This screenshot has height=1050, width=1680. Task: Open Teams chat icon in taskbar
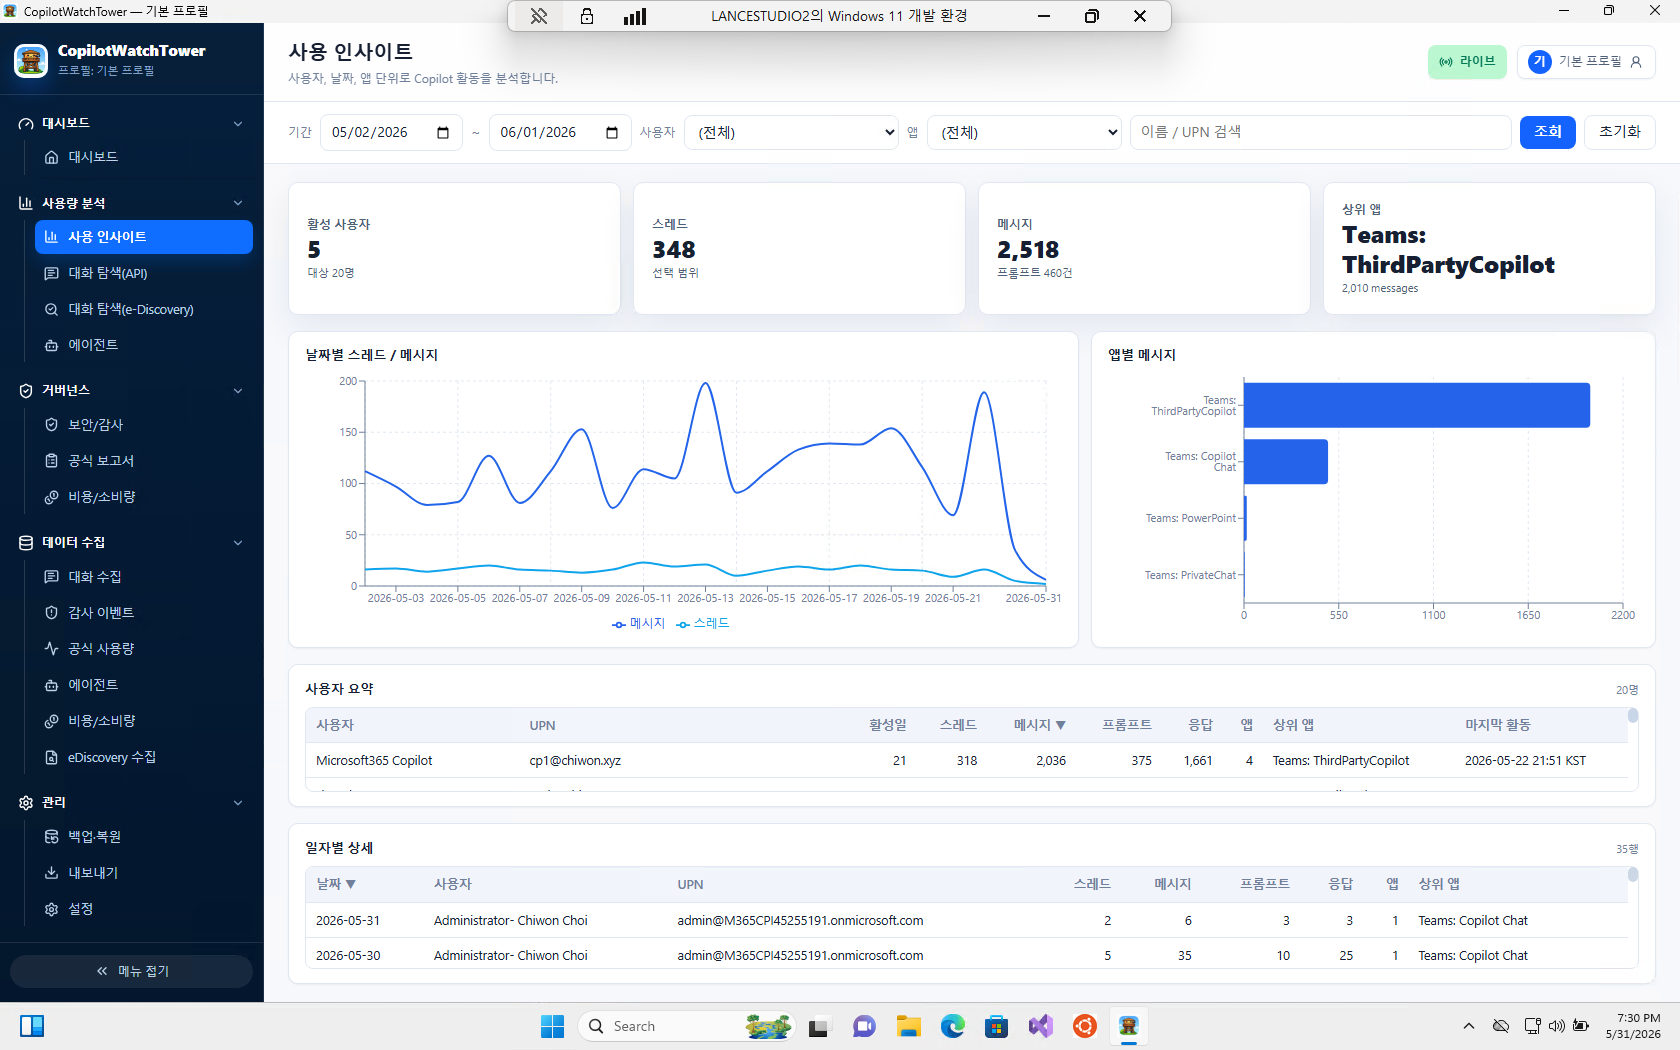click(x=865, y=1026)
